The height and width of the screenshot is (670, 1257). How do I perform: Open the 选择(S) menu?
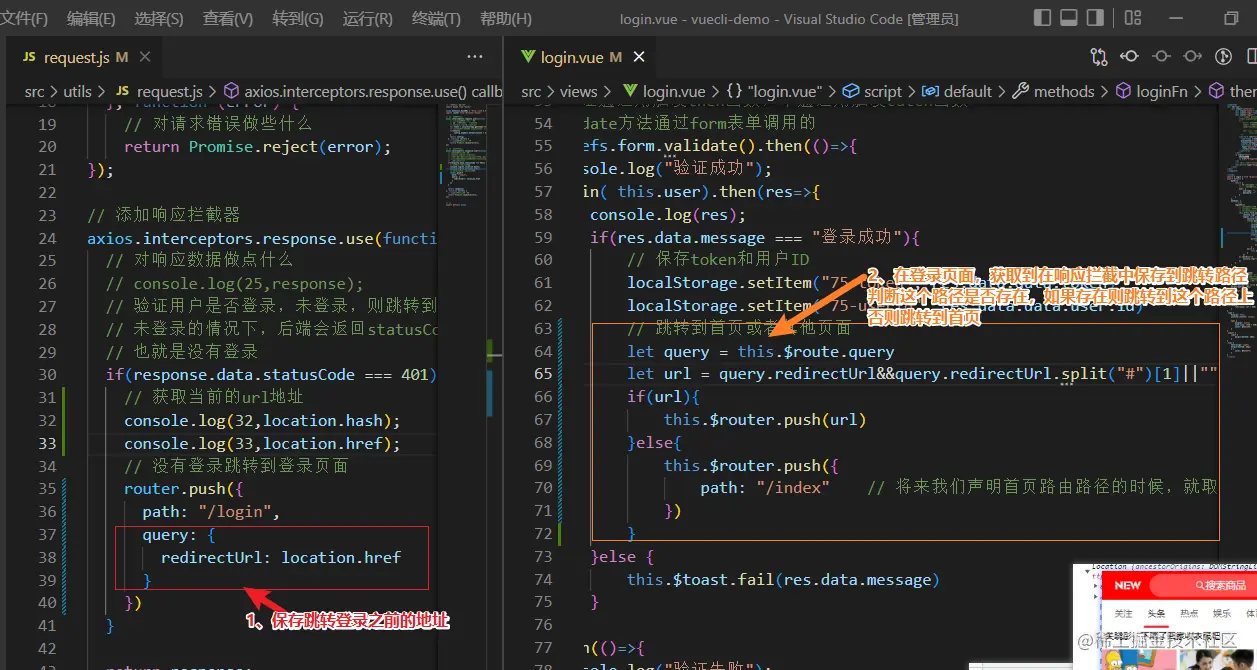(x=159, y=19)
